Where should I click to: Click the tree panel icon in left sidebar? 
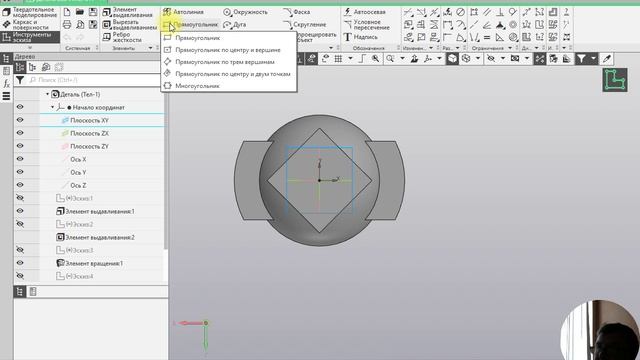click(x=6, y=58)
